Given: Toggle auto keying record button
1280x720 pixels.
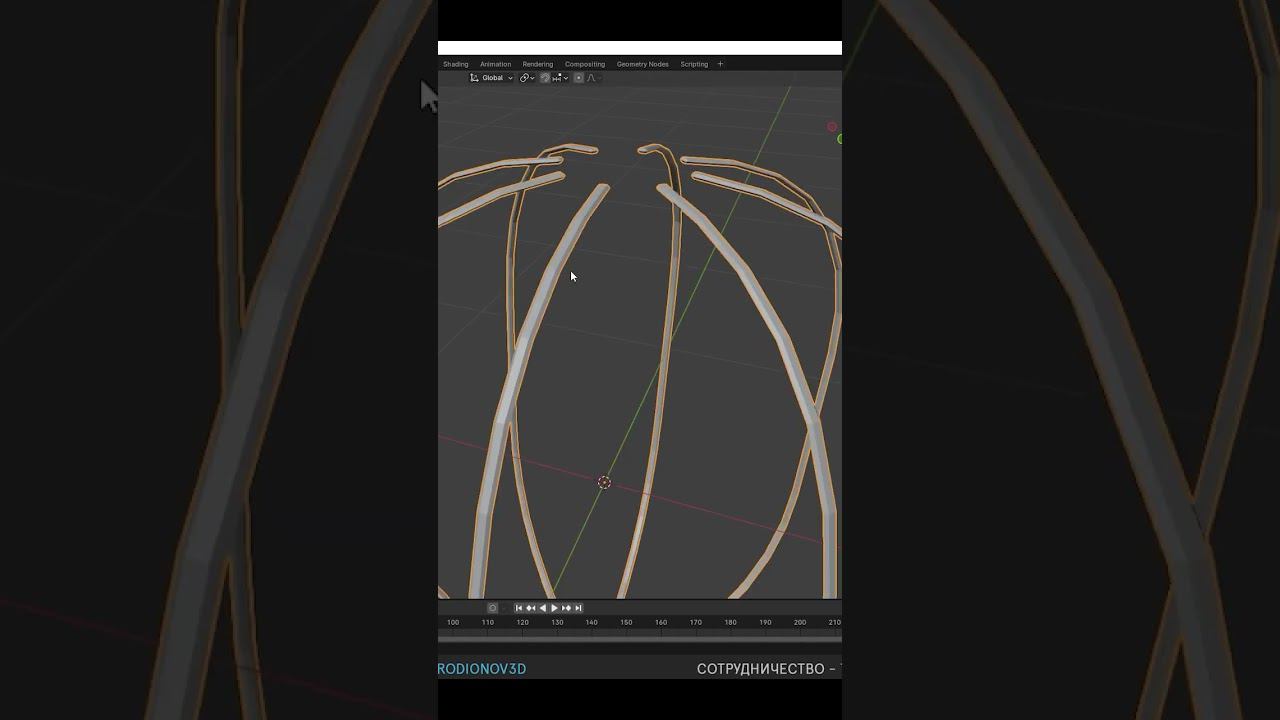Looking at the screenshot, I should (x=492, y=608).
